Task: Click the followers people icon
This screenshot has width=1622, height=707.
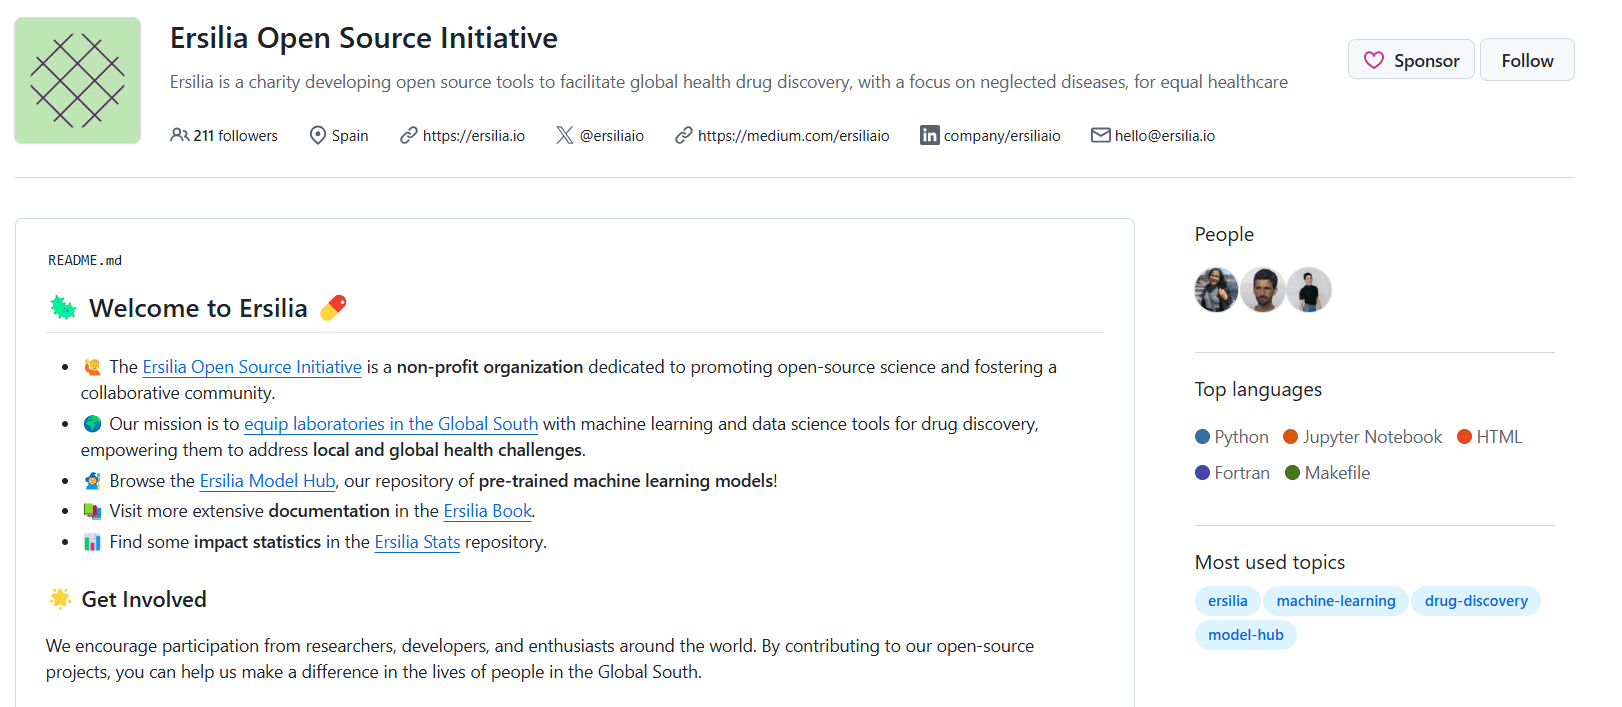Action: tap(179, 135)
